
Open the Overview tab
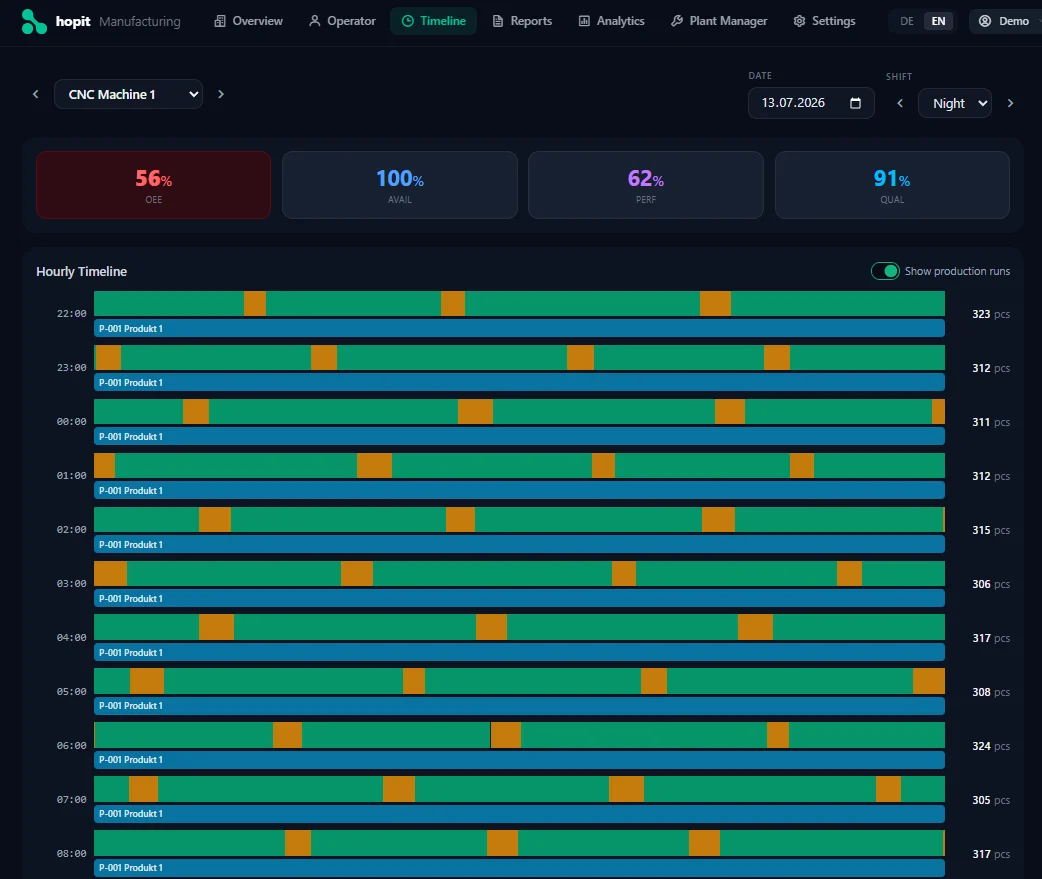click(248, 21)
